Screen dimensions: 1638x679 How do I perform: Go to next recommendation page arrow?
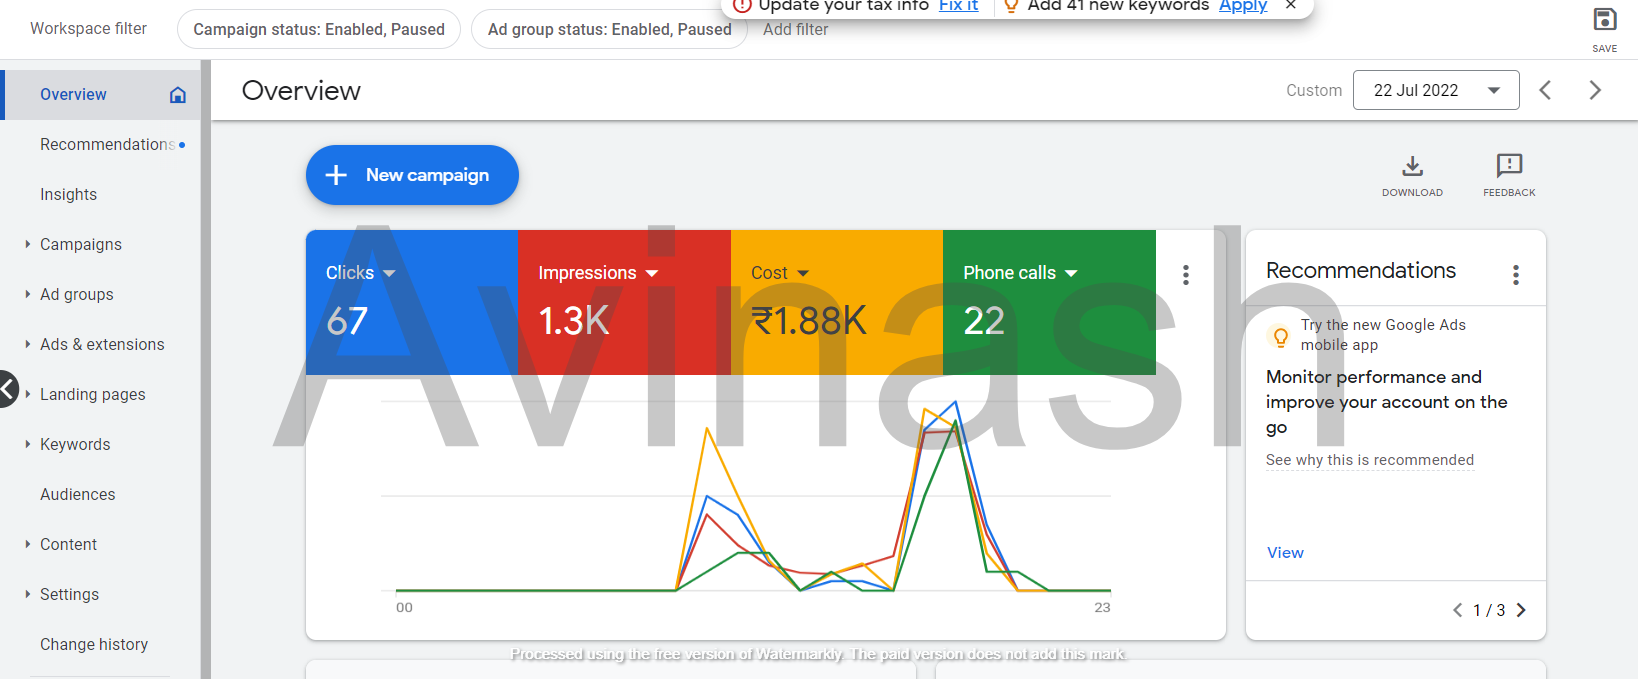coord(1521,610)
